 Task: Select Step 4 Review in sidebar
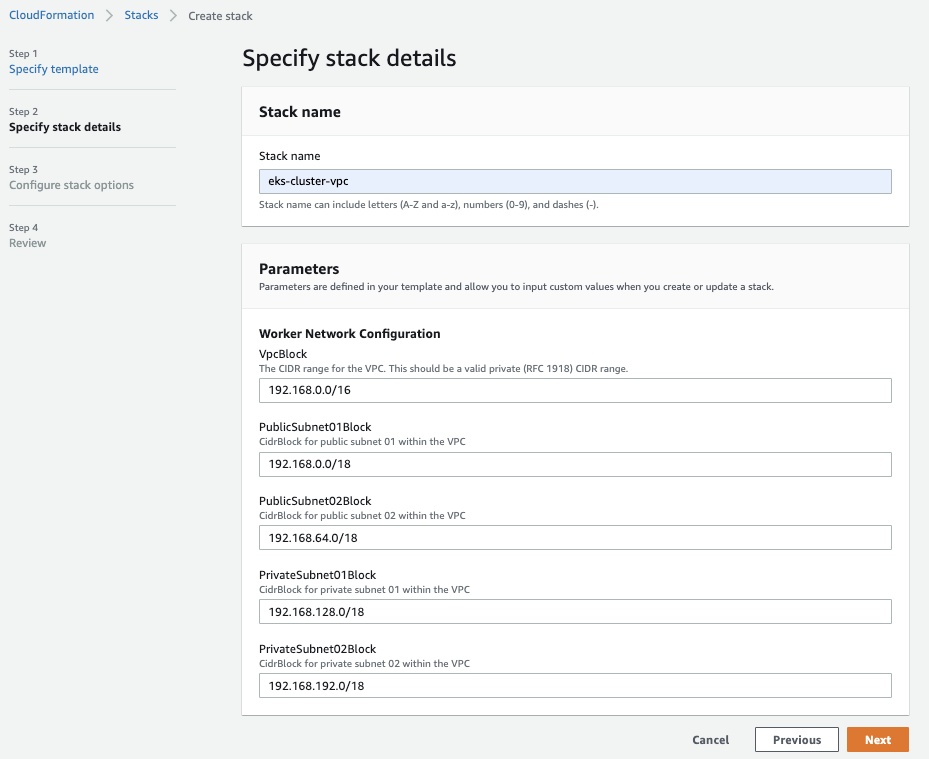tap(28, 243)
